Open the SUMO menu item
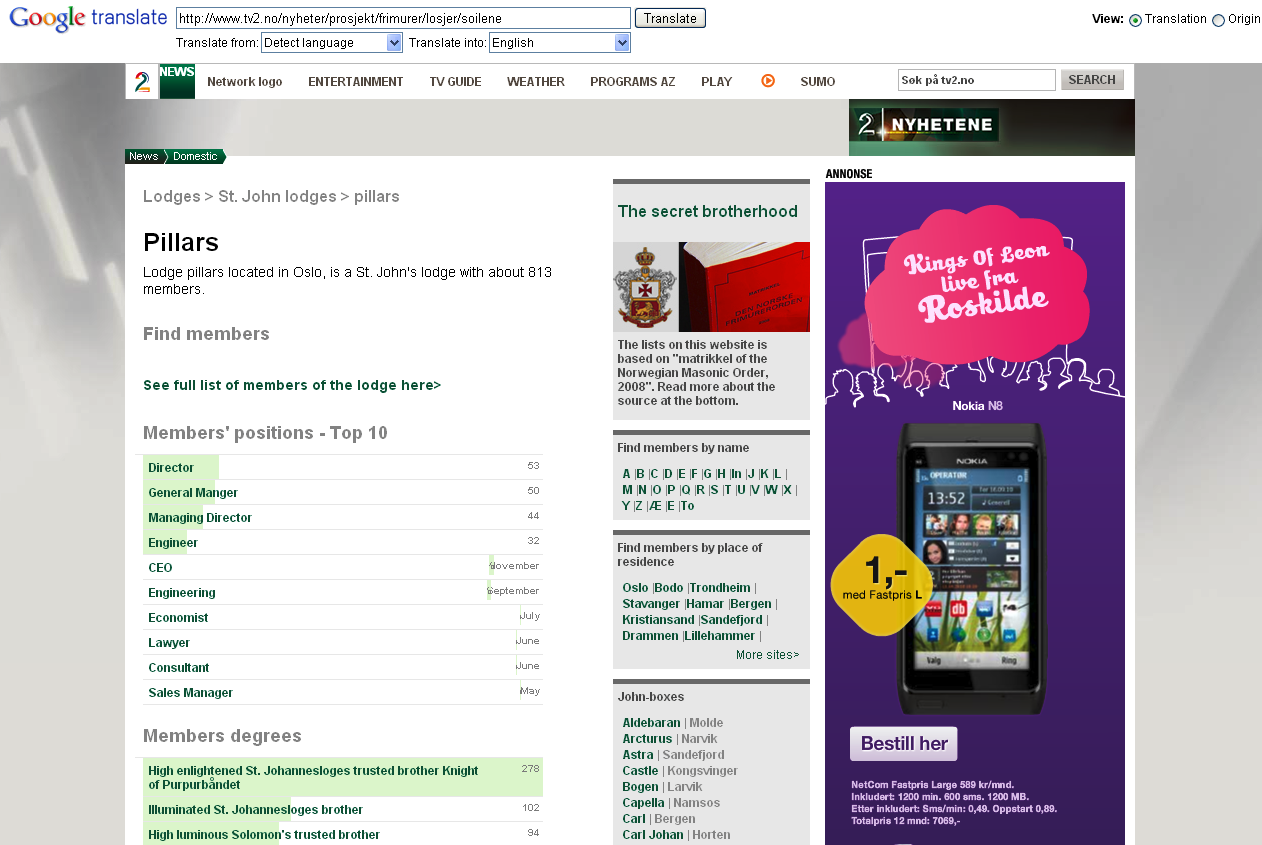The height and width of the screenshot is (845, 1262). pyautogui.click(x=818, y=82)
